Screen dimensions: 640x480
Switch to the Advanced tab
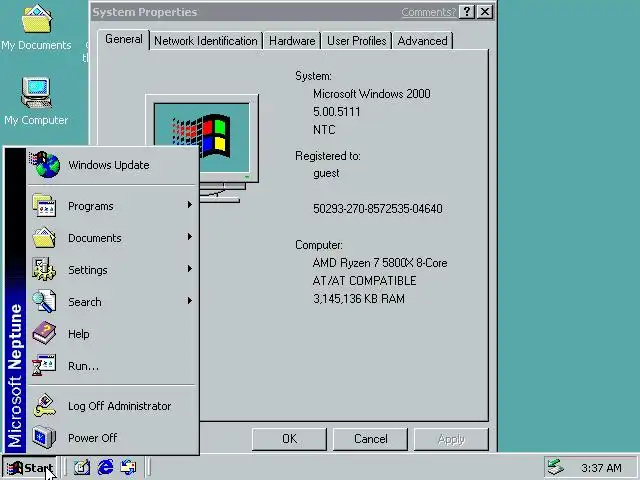click(x=422, y=41)
